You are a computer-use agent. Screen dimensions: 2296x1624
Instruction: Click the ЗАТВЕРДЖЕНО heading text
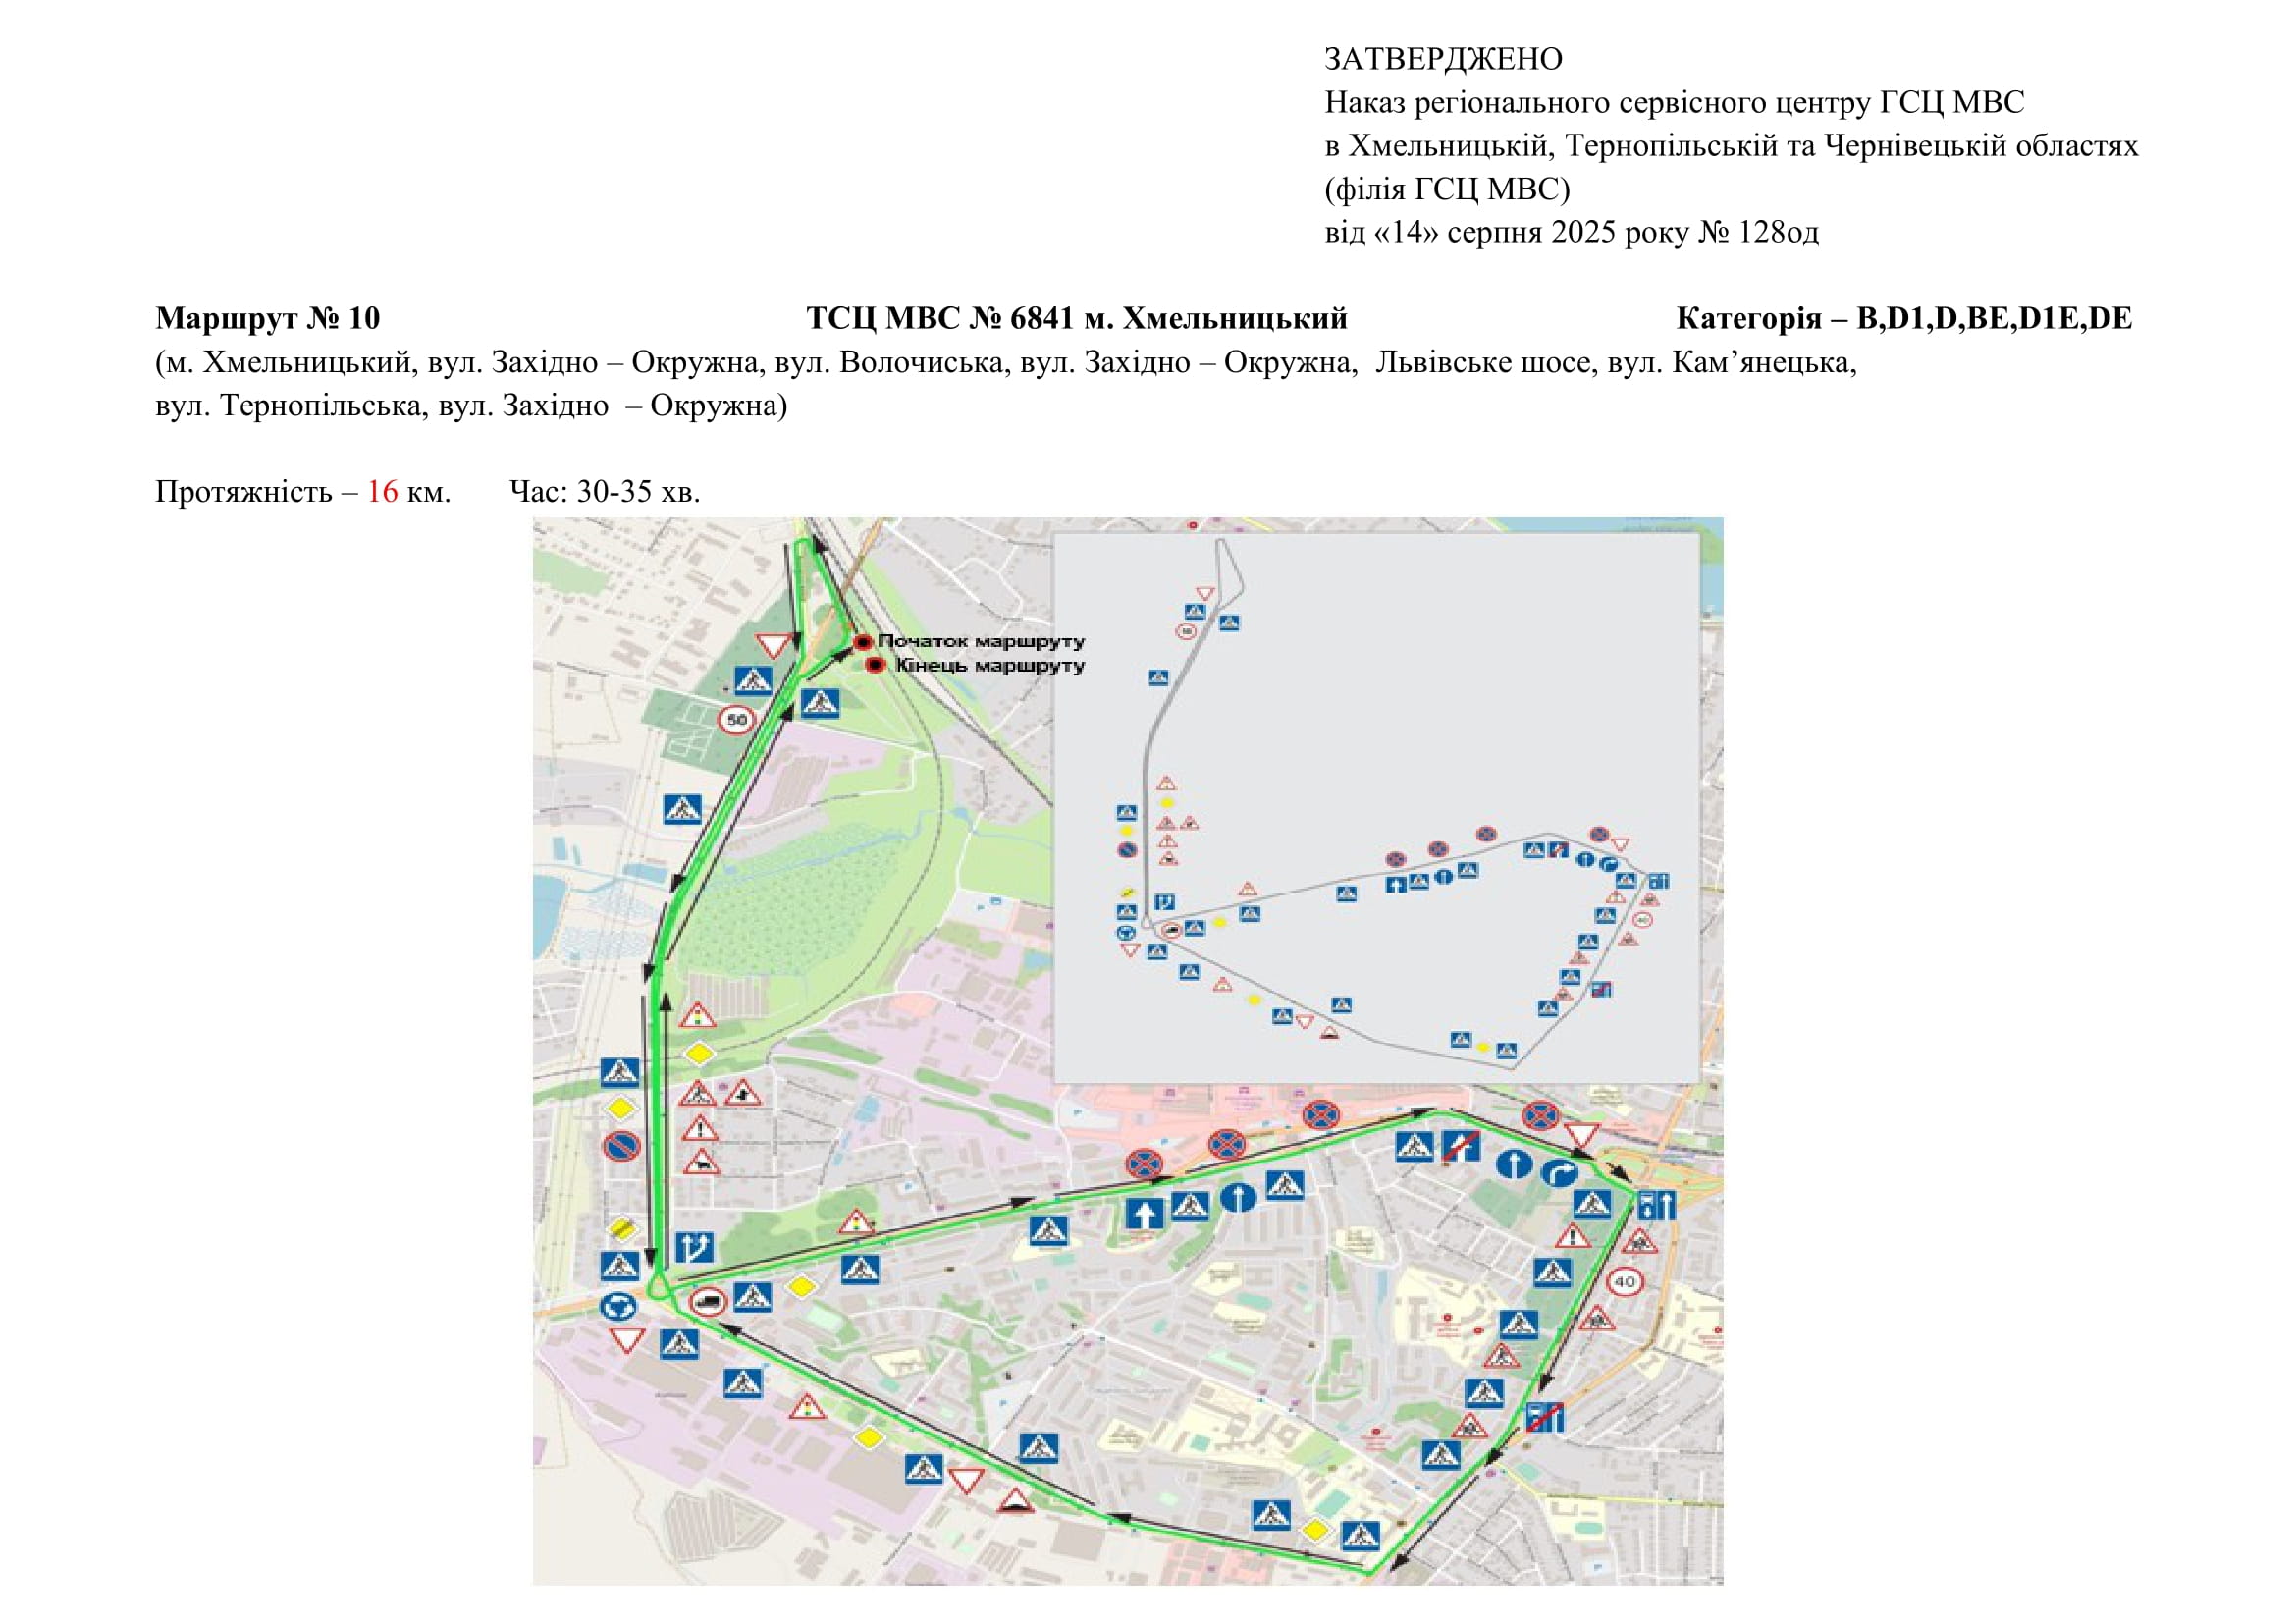1443,59
